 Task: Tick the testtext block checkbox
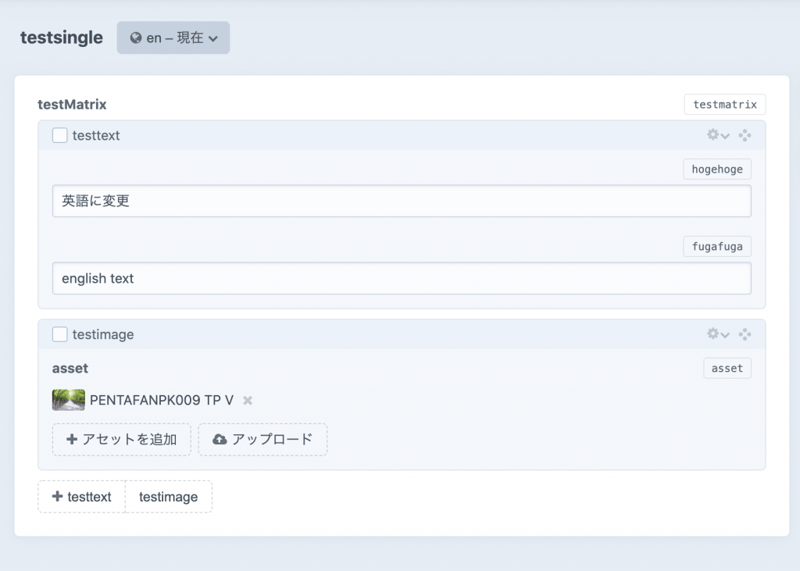pyautogui.click(x=60, y=135)
